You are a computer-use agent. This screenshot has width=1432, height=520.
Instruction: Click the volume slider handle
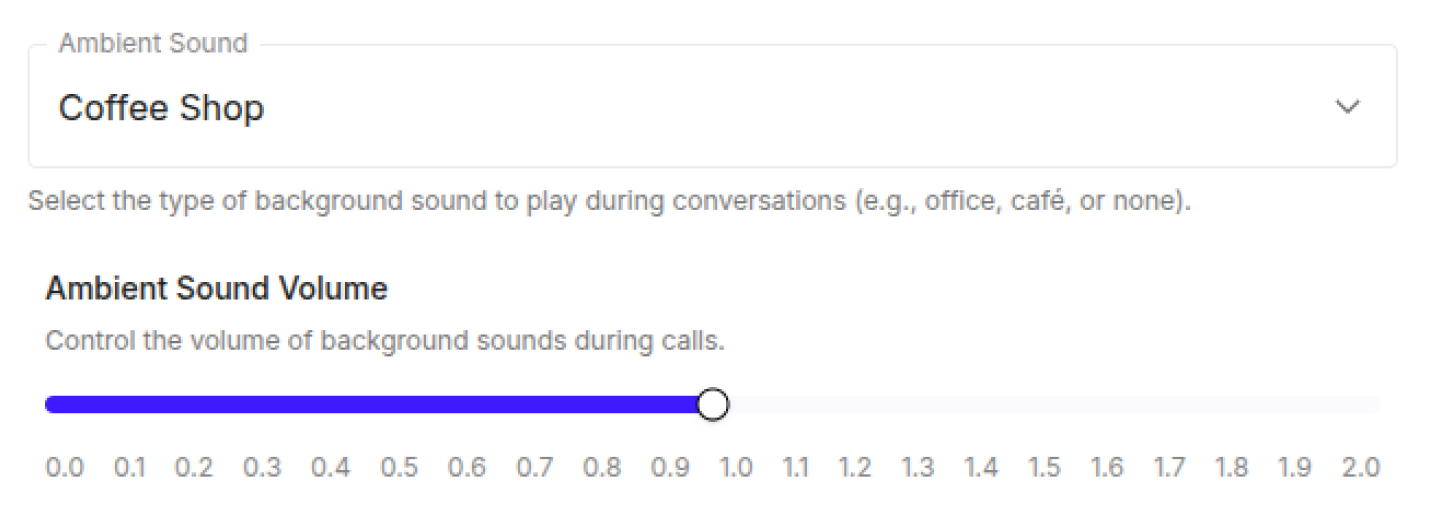click(x=712, y=405)
